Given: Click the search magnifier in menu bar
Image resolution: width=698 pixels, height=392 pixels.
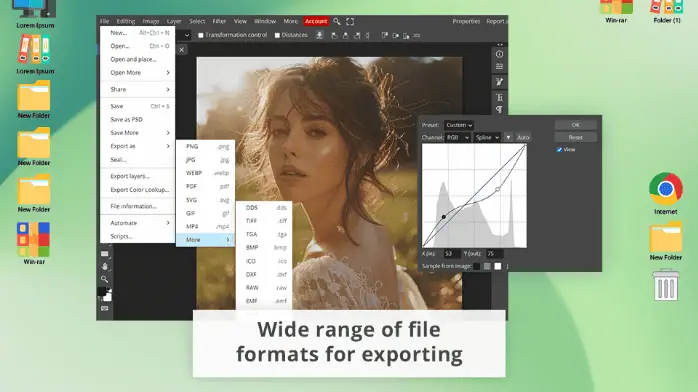Looking at the screenshot, I should (337, 21).
